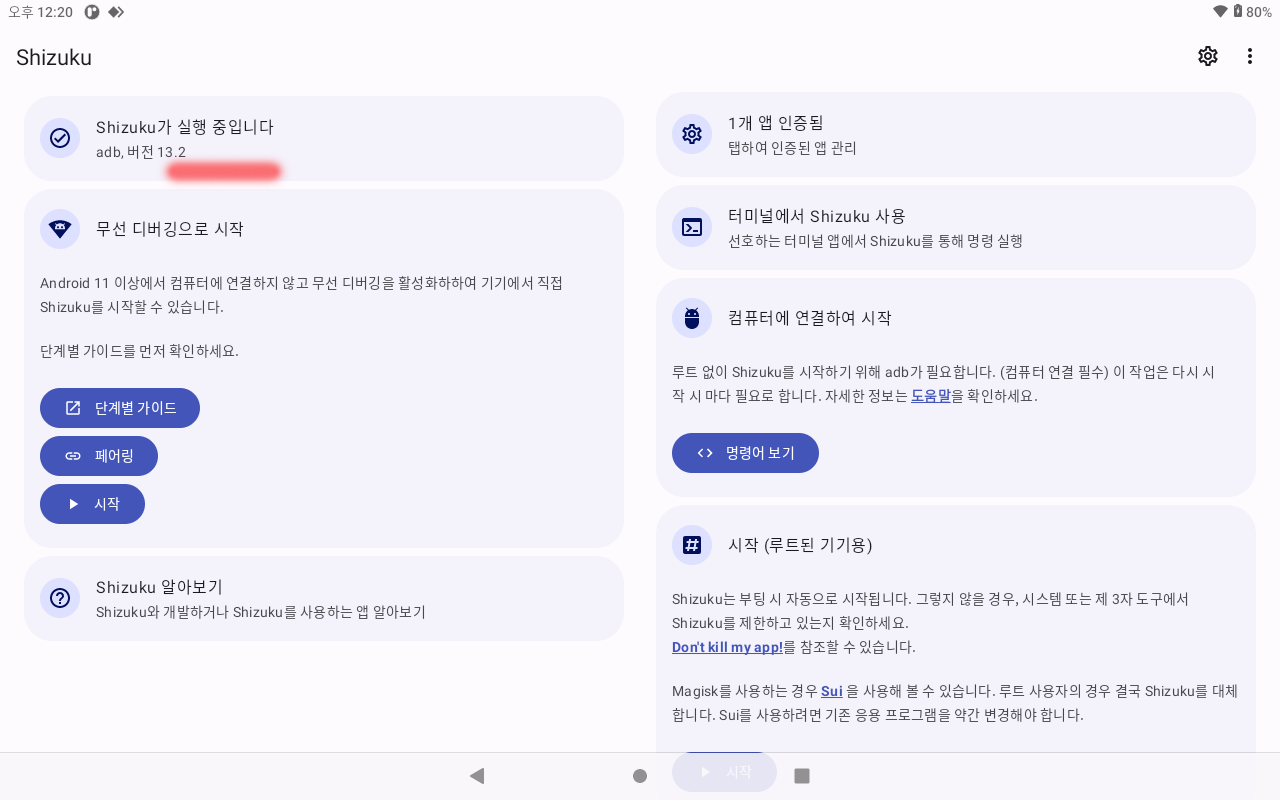Viewport: 1280px width, 800px height.
Task: Tap the Android back navigation button
Action: (477, 775)
